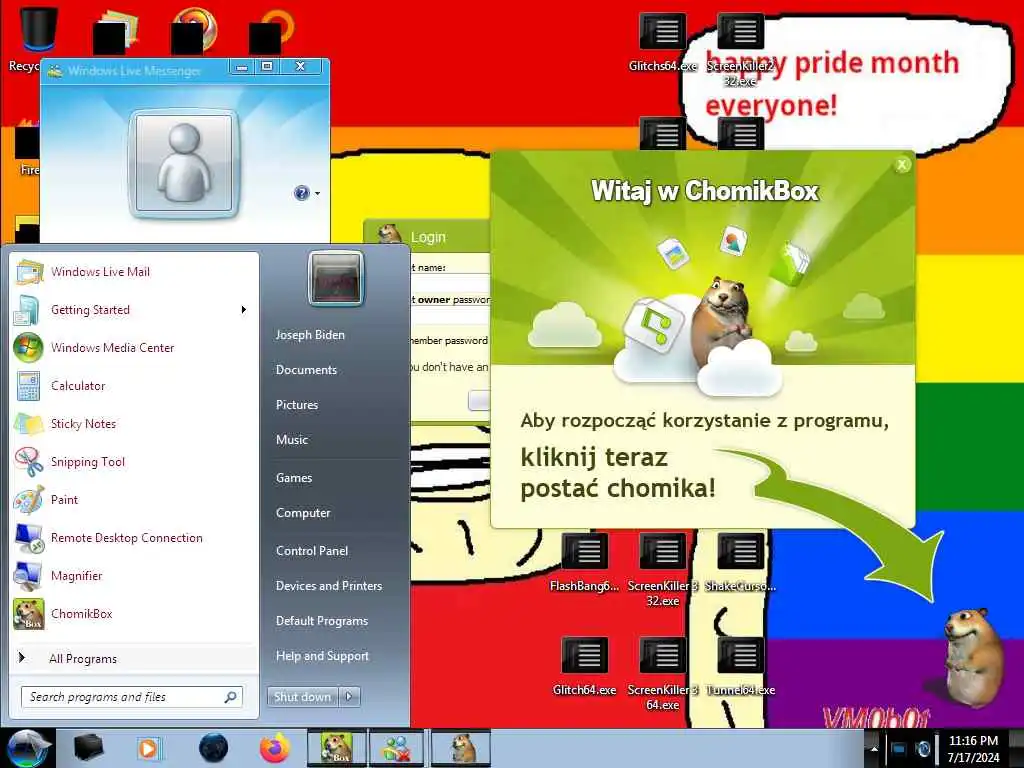Image resolution: width=1024 pixels, height=768 pixels.
Task: Click the Windows Start orb
Action: pos(26,748)
